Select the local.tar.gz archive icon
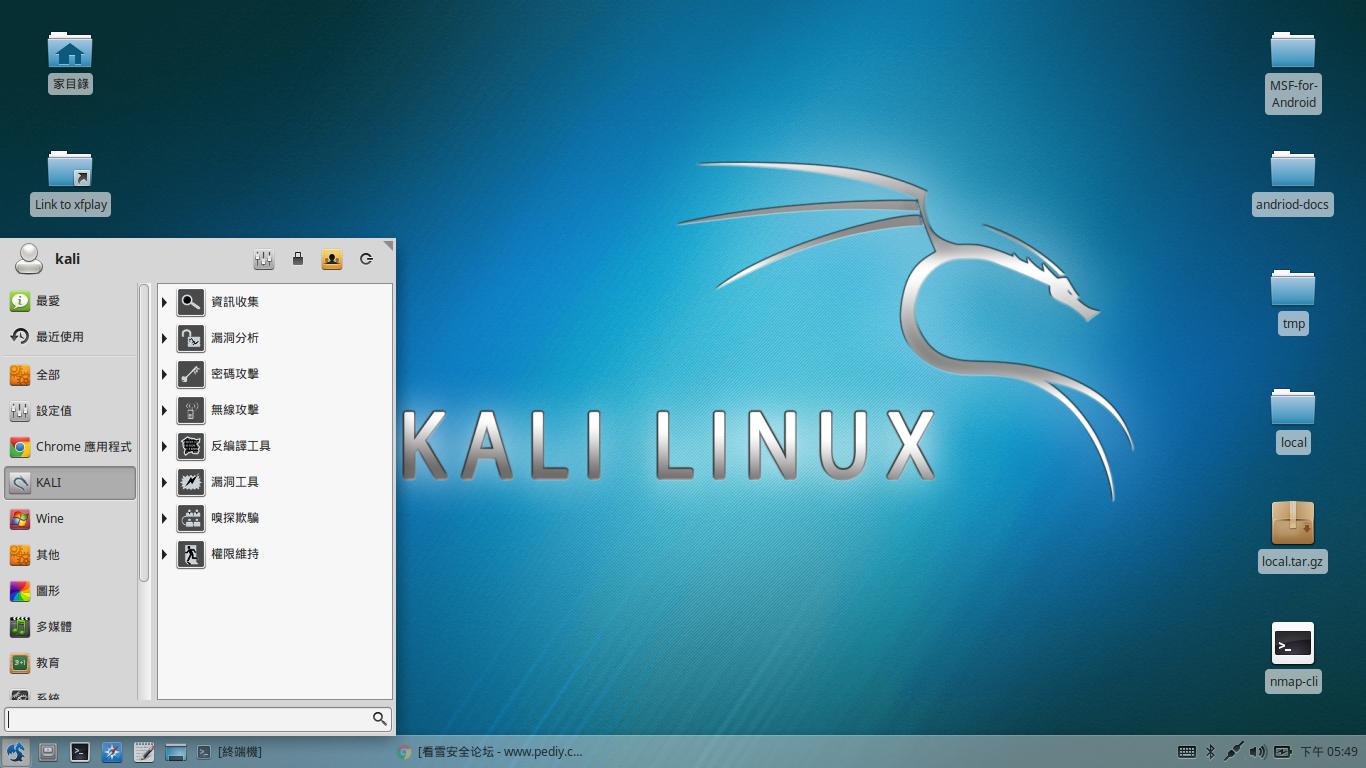Image resolution: width=1366 pixels, height=768 pixels. coord(1293,538)
